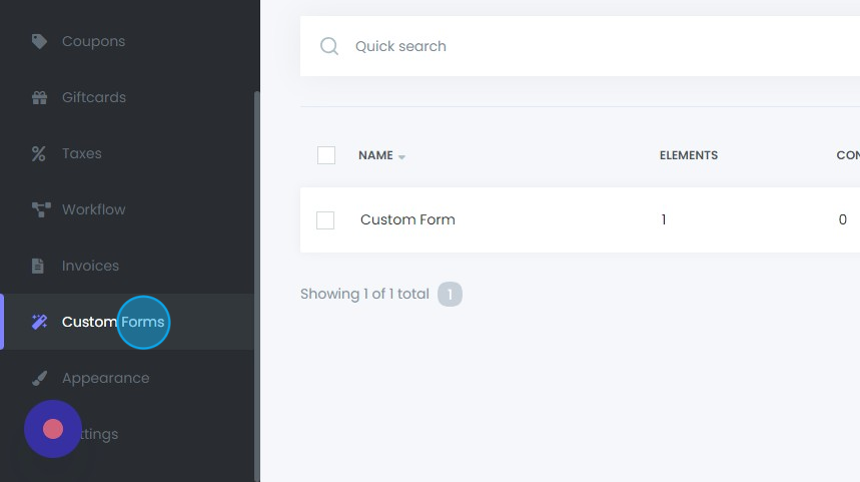This screenshot has width=860, height=482.
Task: Click the Custom Forms magic wand icon
Action: 39,322
